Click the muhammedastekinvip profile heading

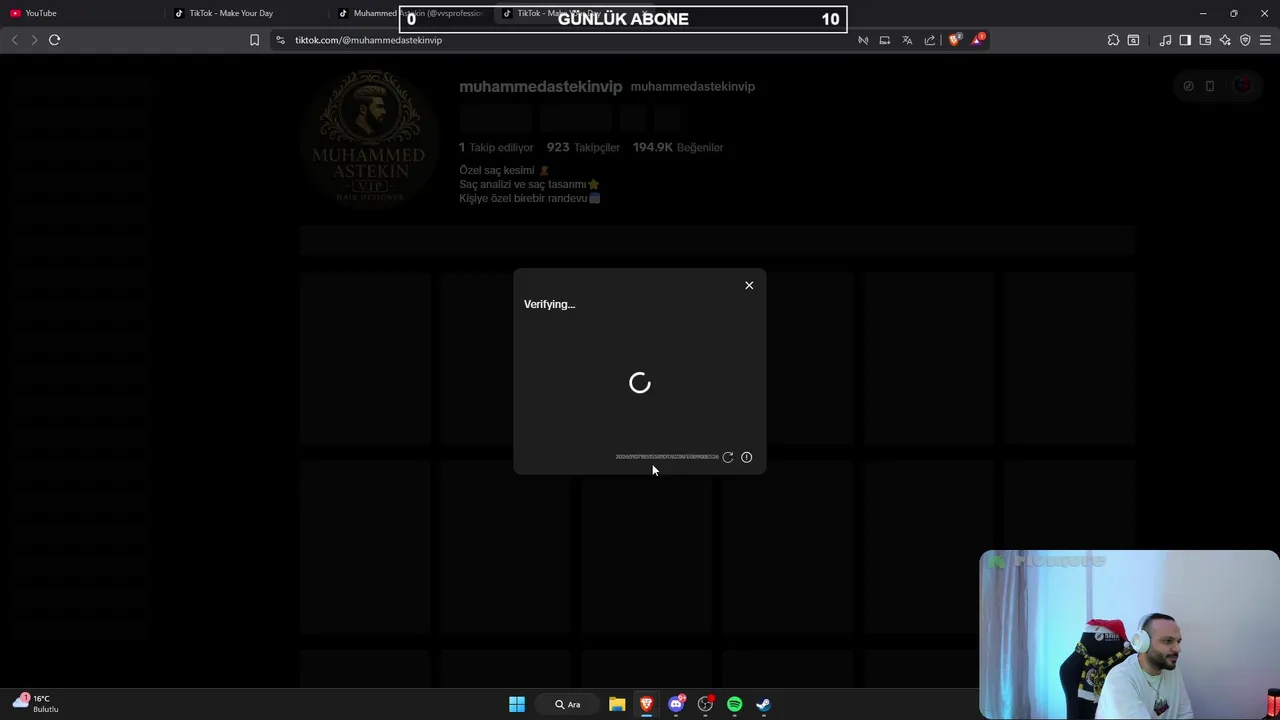pos(541,87)
